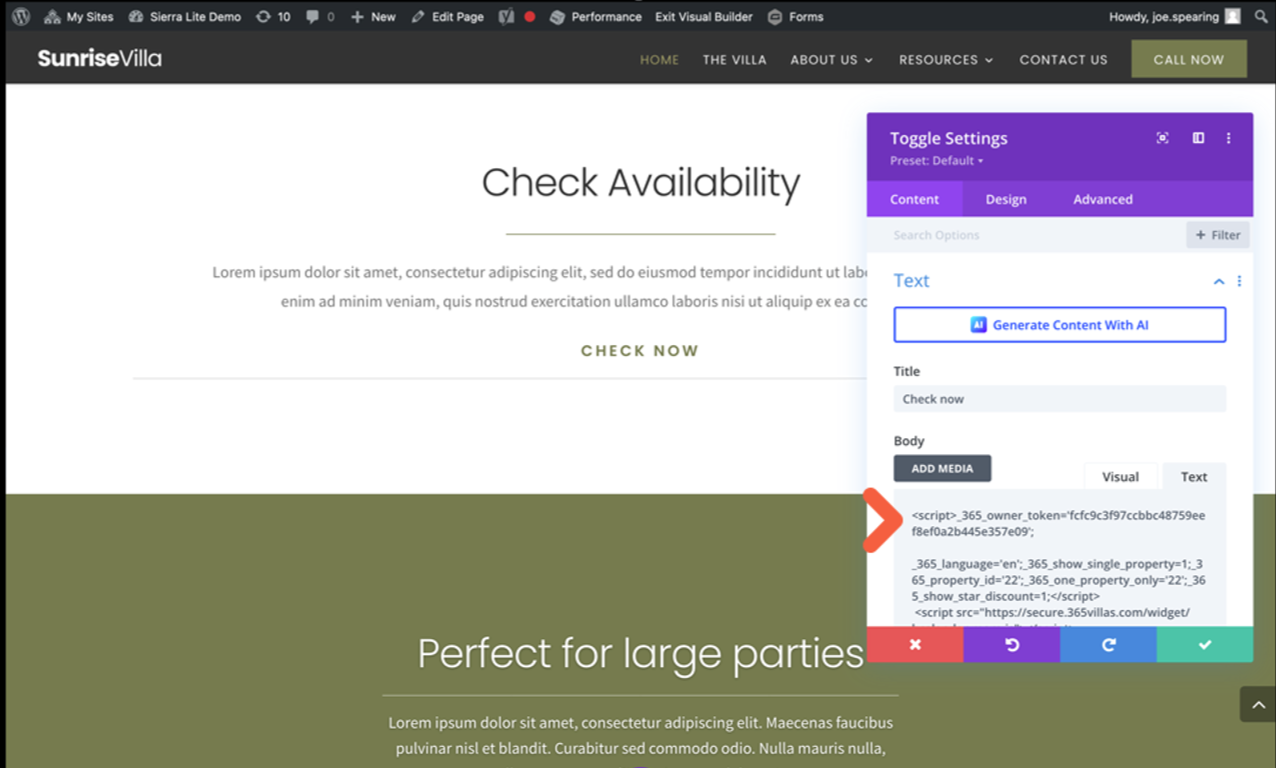Expand RESOURCES navigation dropdown
The width and height of the screenshot is (1276, 768).
[946, 60]
